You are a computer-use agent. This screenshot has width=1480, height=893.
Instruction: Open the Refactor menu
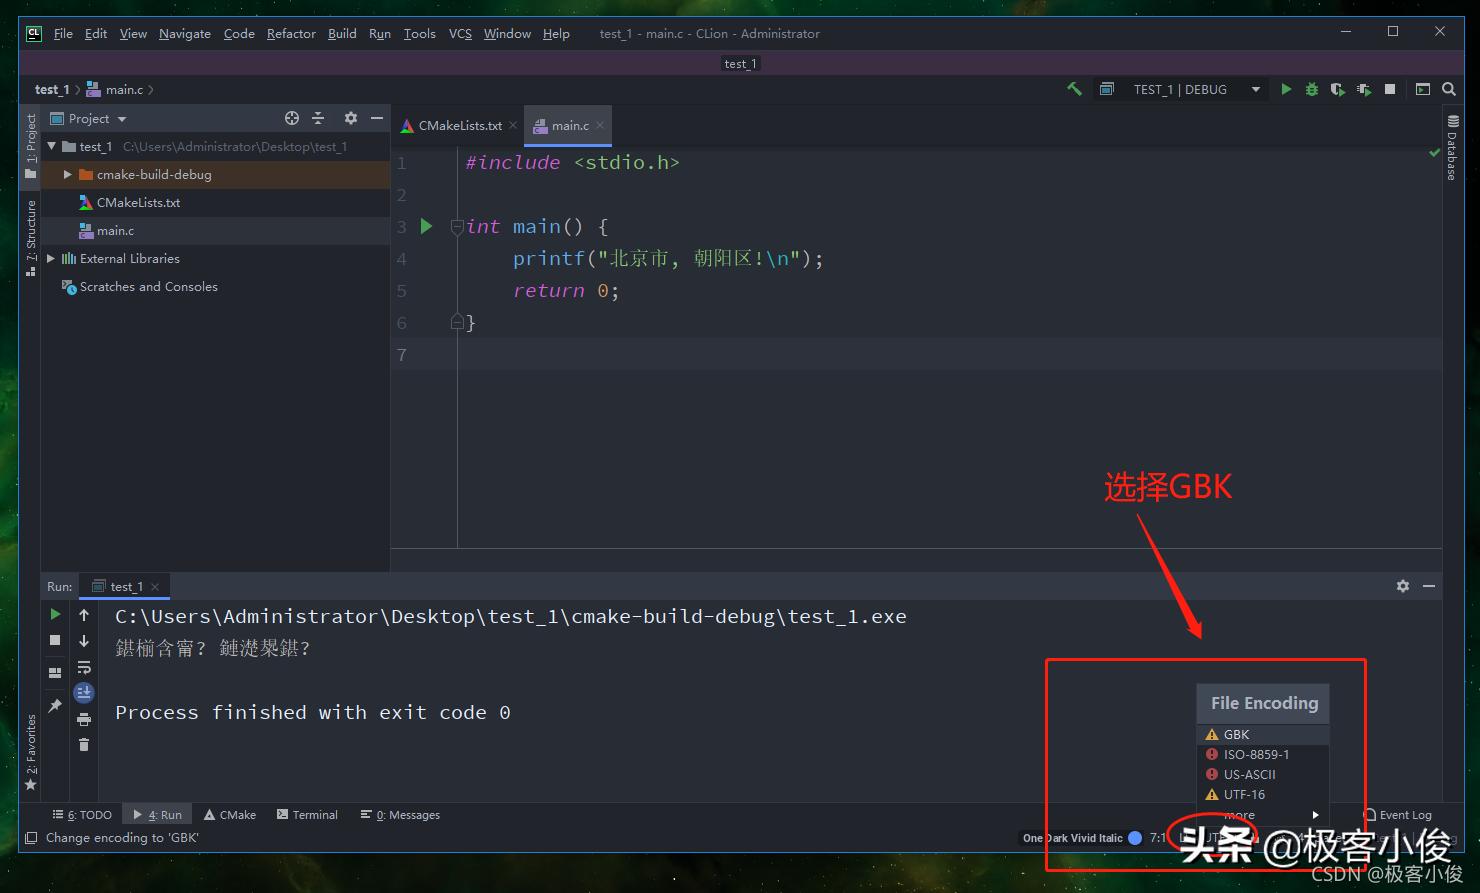pyautogui.click(x=291, y=33)
